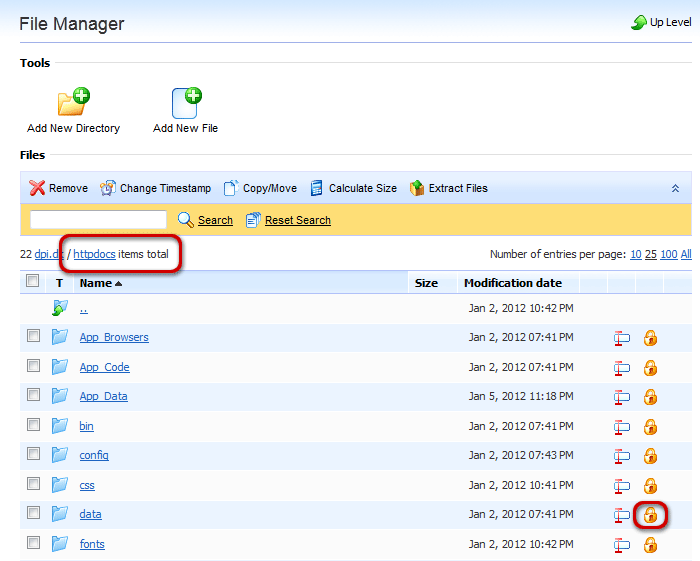Image resolution: width=700 pixels, height=561 pixels.
Task: Open the bin folder link
Action: pyautogui.click(x=87, y=426)
